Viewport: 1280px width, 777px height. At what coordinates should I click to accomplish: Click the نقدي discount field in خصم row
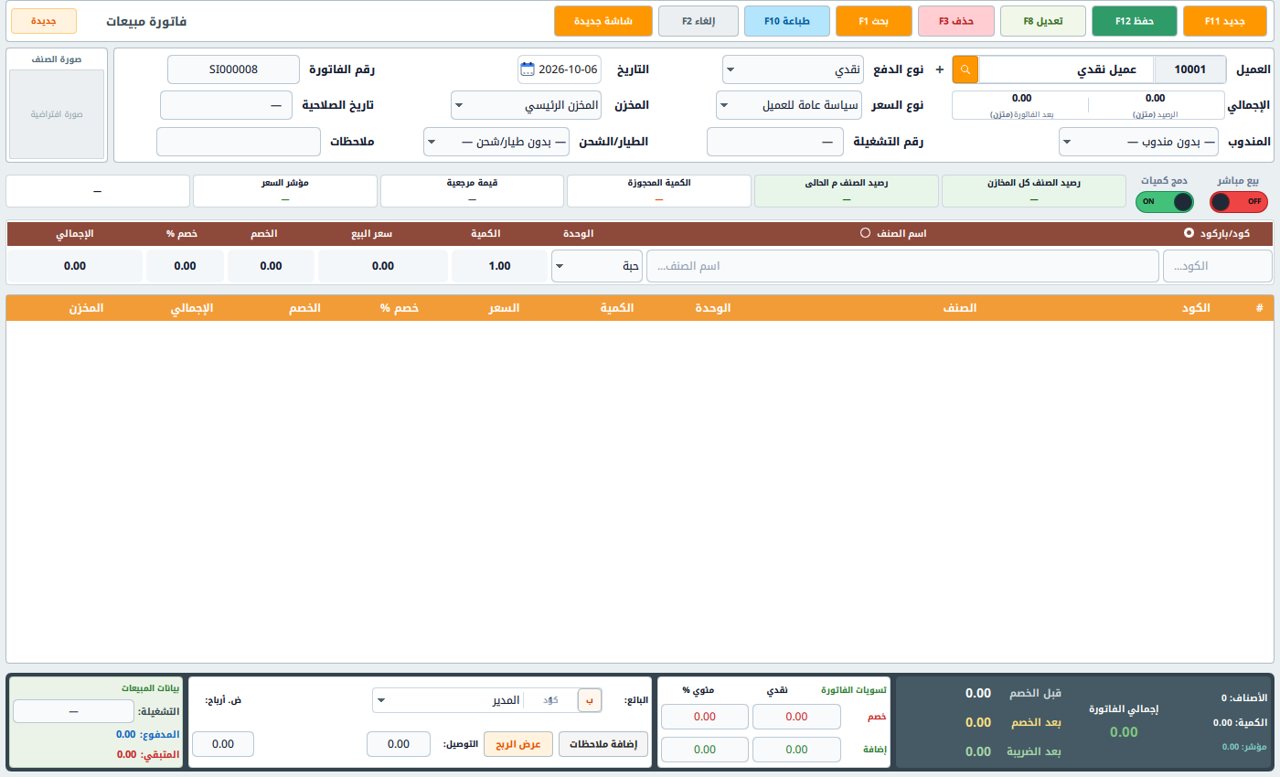click(x=796, y=717)
